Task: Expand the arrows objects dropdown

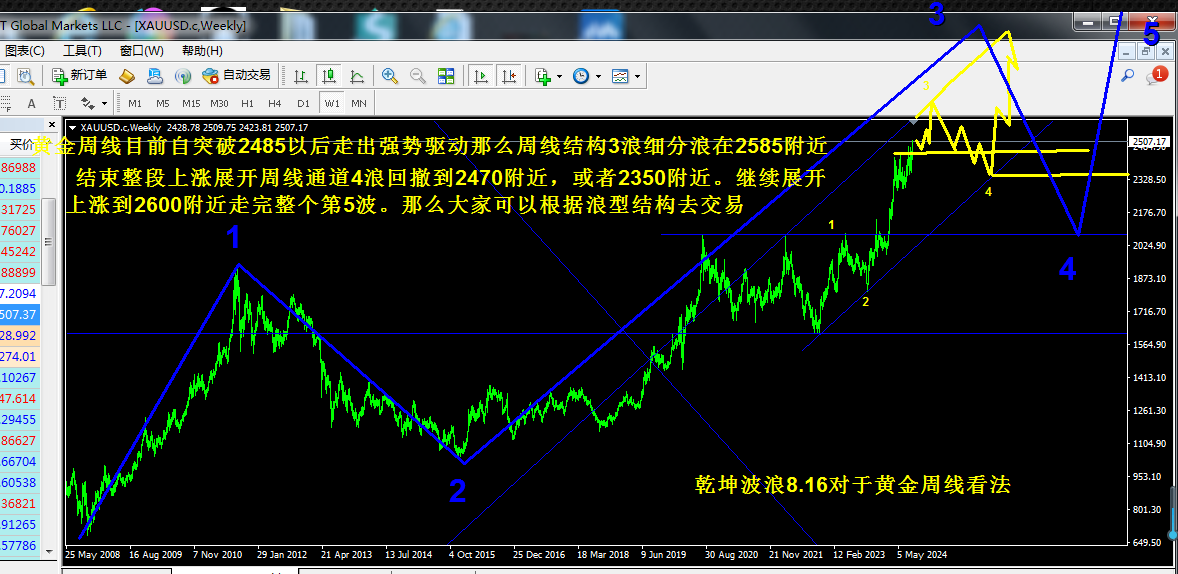Action: [104, 104]
